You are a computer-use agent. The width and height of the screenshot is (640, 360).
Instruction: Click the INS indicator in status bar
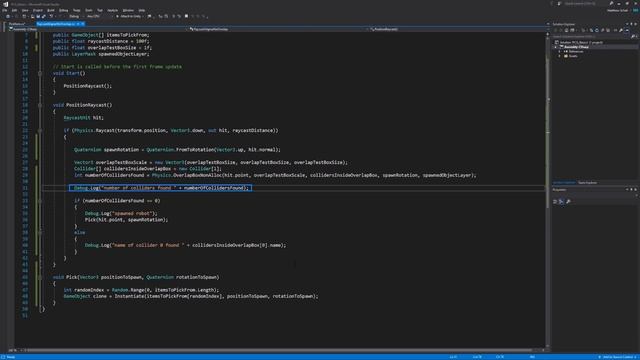pos(532,357)
